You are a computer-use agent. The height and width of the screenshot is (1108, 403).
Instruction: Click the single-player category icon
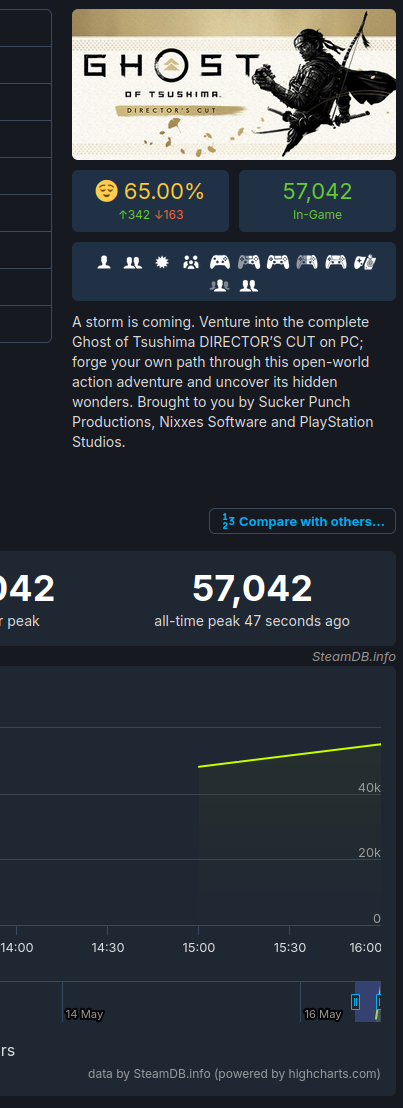[x=105, y=263]
